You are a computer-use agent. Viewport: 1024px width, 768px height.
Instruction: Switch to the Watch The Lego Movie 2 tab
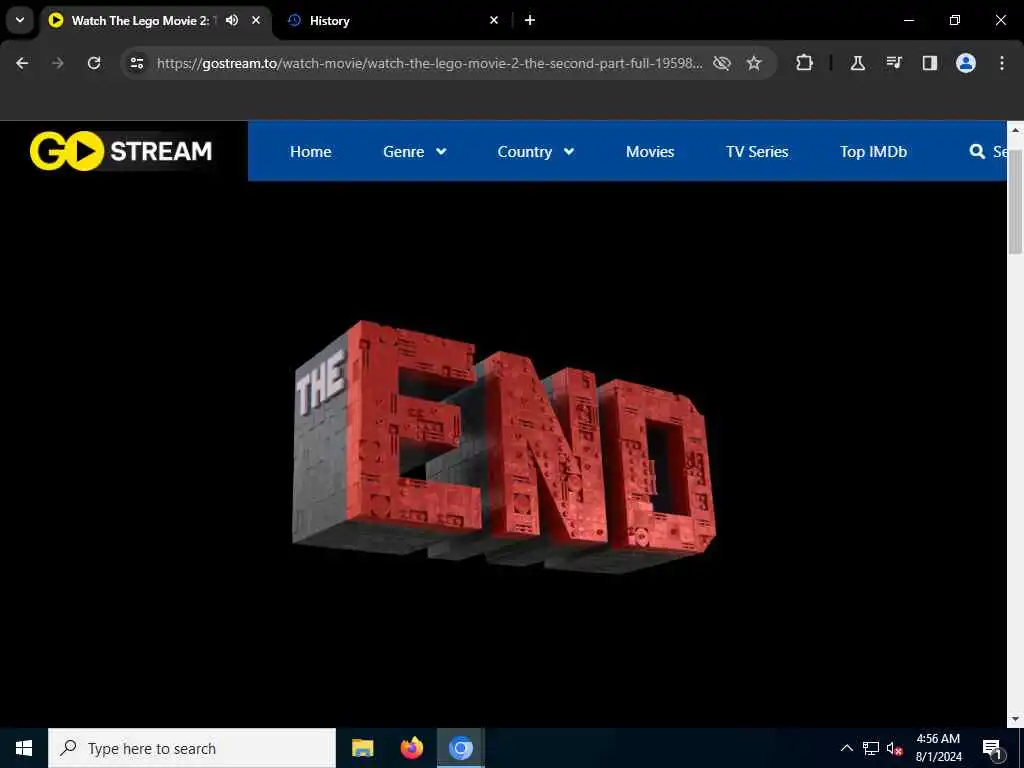(140, 21)
